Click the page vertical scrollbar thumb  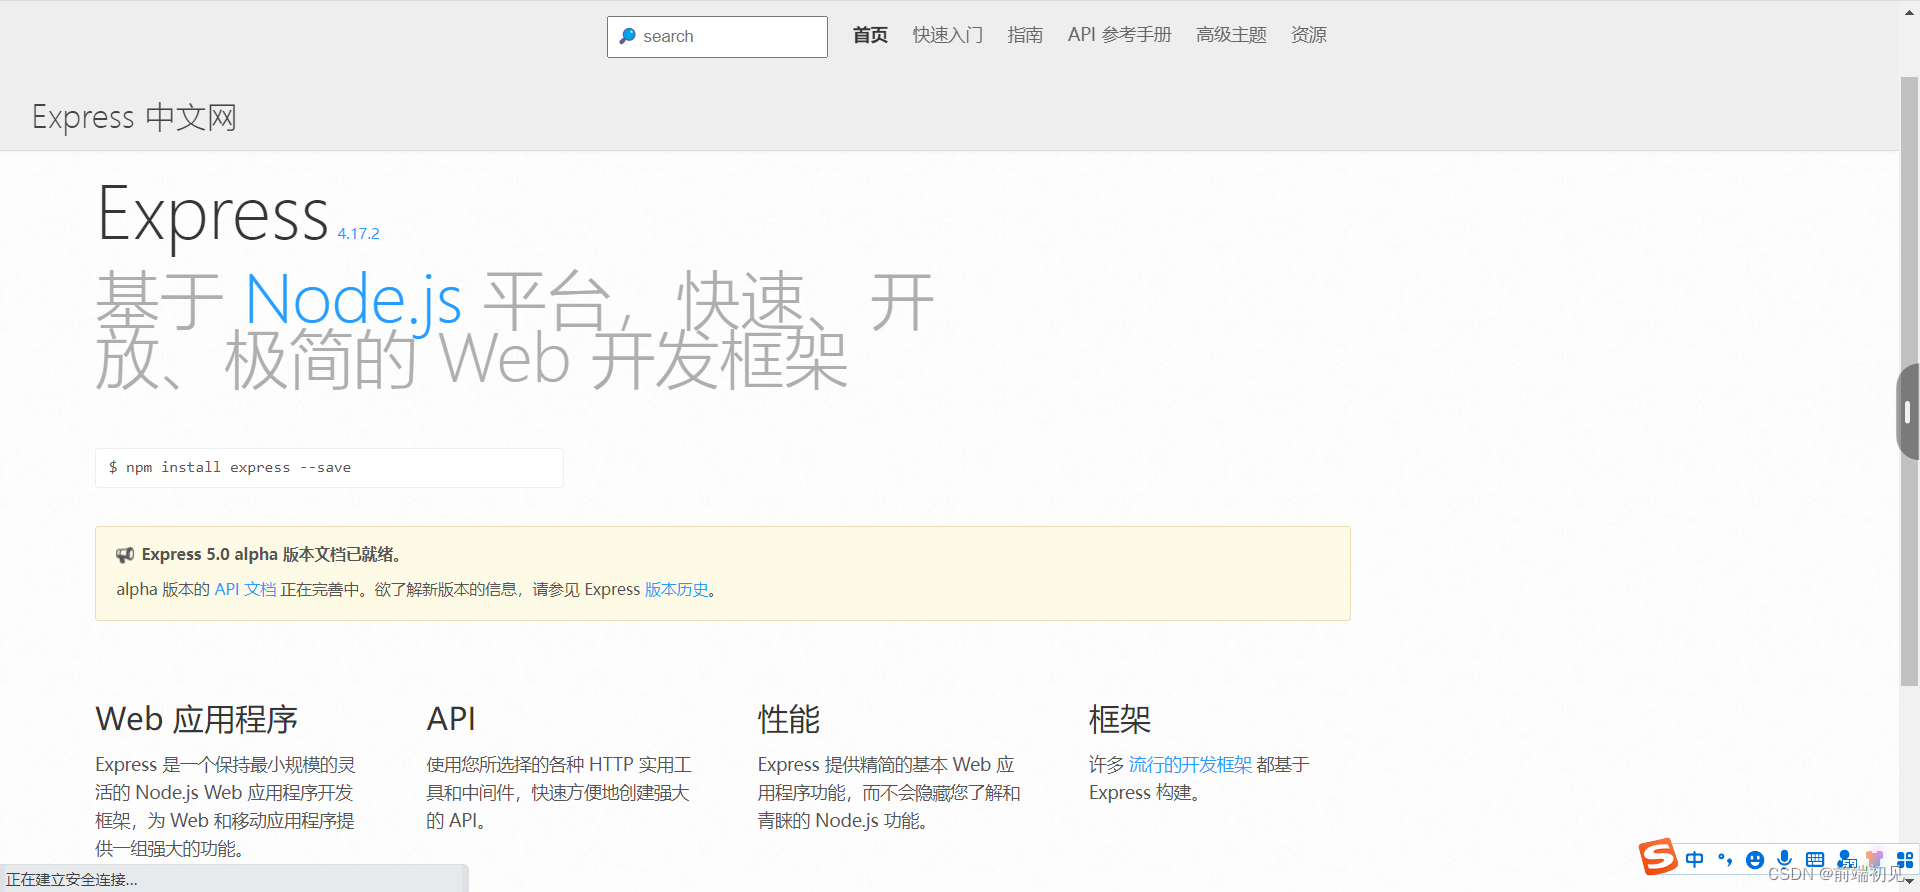click(1909, 382)
